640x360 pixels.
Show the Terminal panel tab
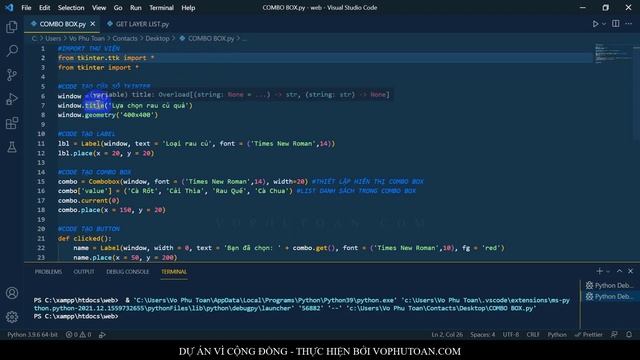pos(173,272)
